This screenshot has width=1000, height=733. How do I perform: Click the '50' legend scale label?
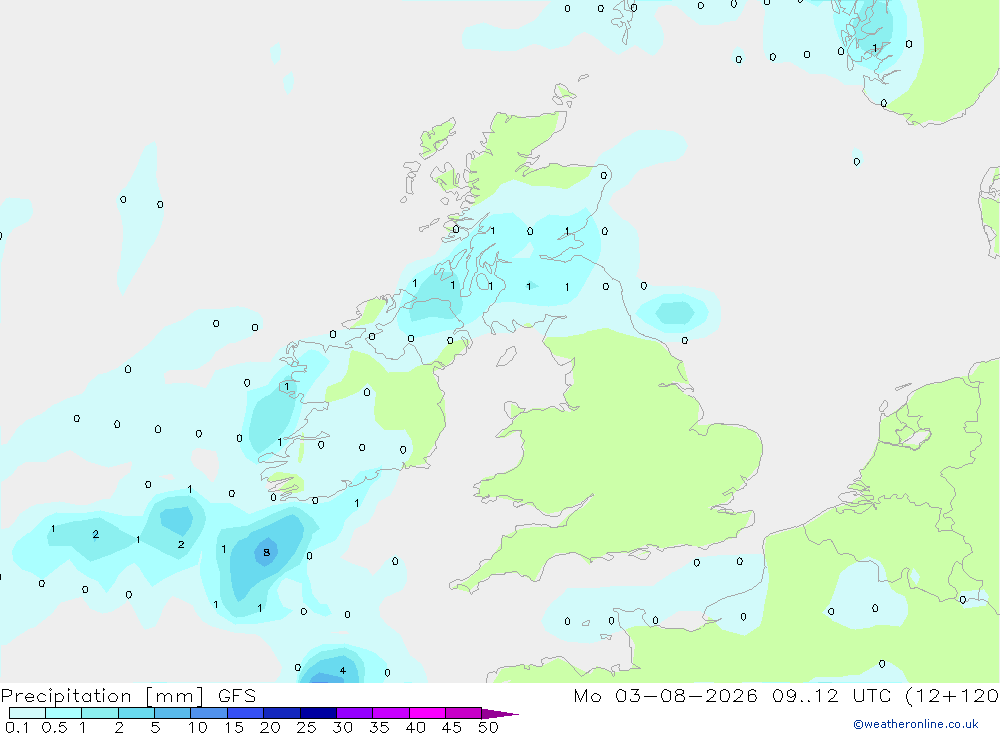(488, 727)
